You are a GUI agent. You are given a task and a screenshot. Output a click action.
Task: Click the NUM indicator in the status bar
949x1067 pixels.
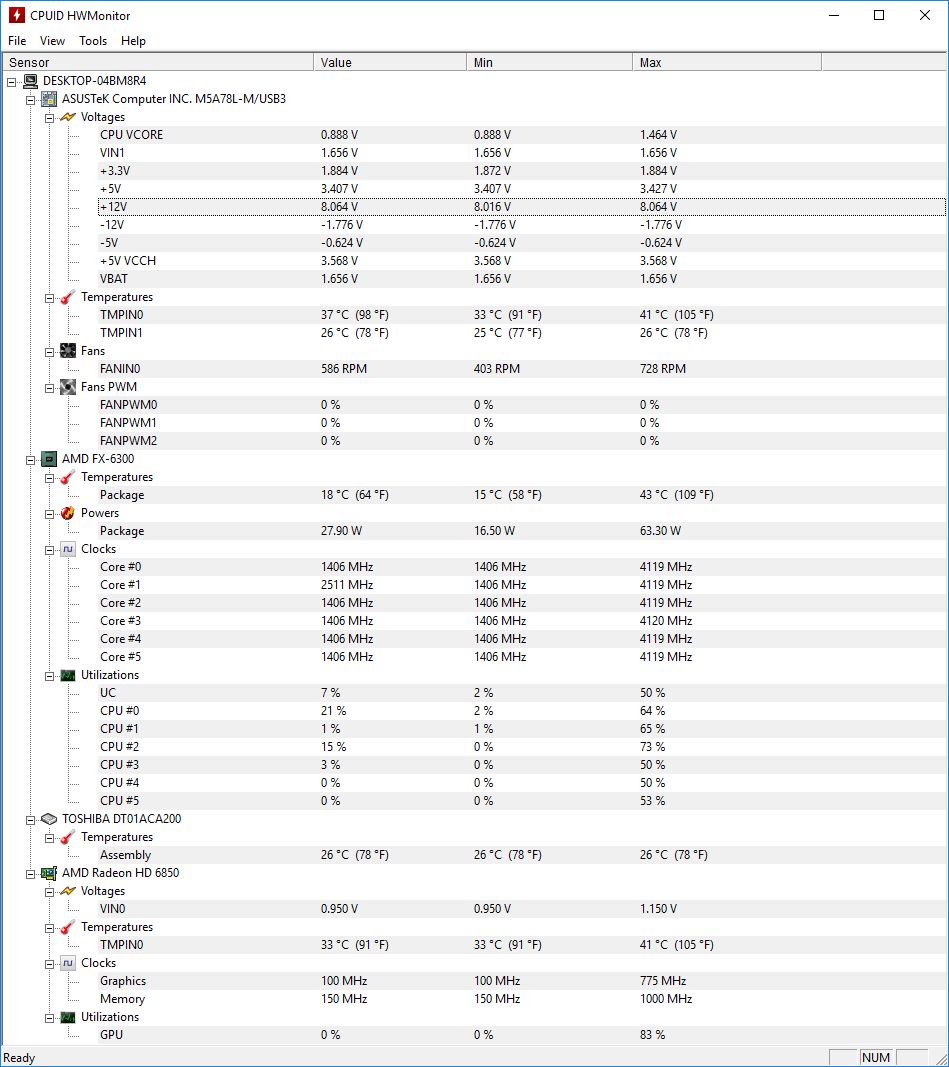pyautogui.click(x=876, y=1057)
